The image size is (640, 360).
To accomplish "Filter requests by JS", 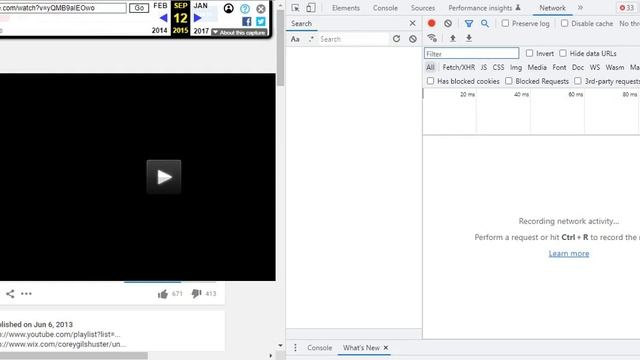I will pos(484,67).
